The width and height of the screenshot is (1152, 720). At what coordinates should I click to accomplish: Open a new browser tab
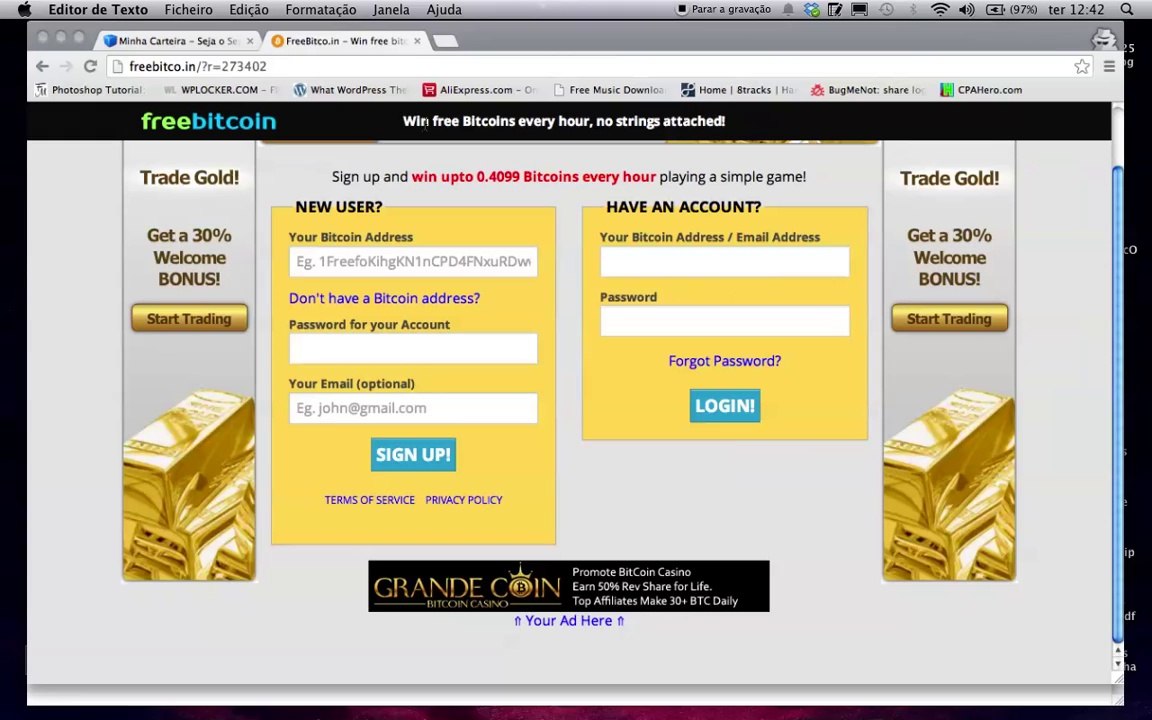coord(445,41)
